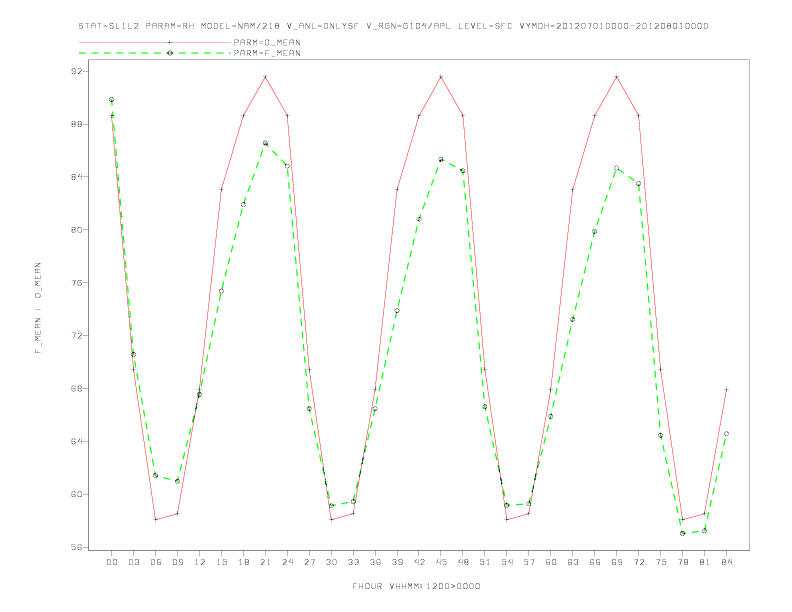The height and width of the screenshot is (612, 792).
Task: Click x-axis tick label 39
Action: click(397, 562)
